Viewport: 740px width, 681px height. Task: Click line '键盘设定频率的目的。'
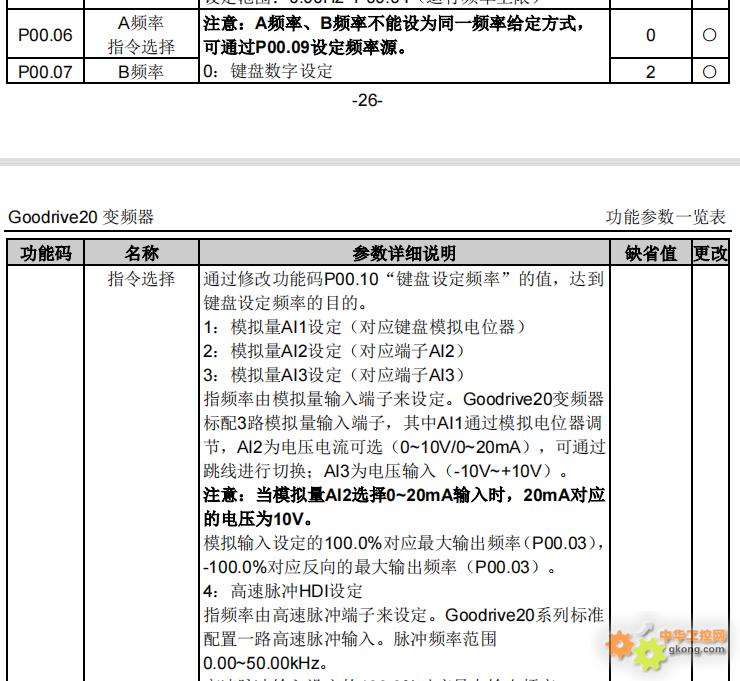286,303
